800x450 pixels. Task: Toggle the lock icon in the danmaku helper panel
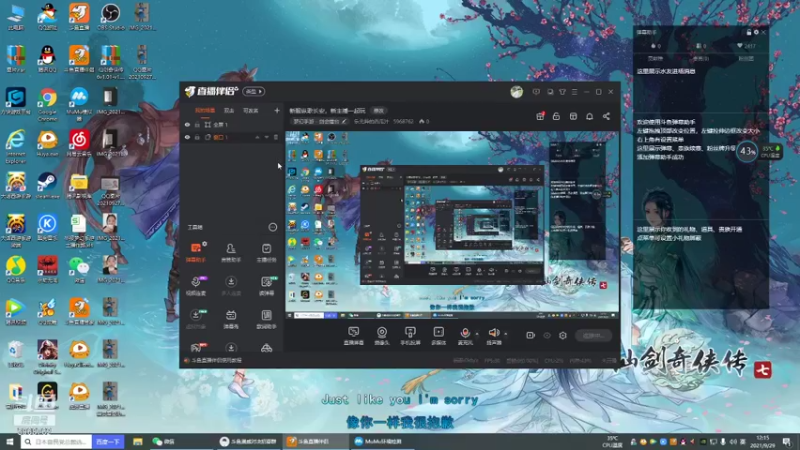tap(748, 32)
